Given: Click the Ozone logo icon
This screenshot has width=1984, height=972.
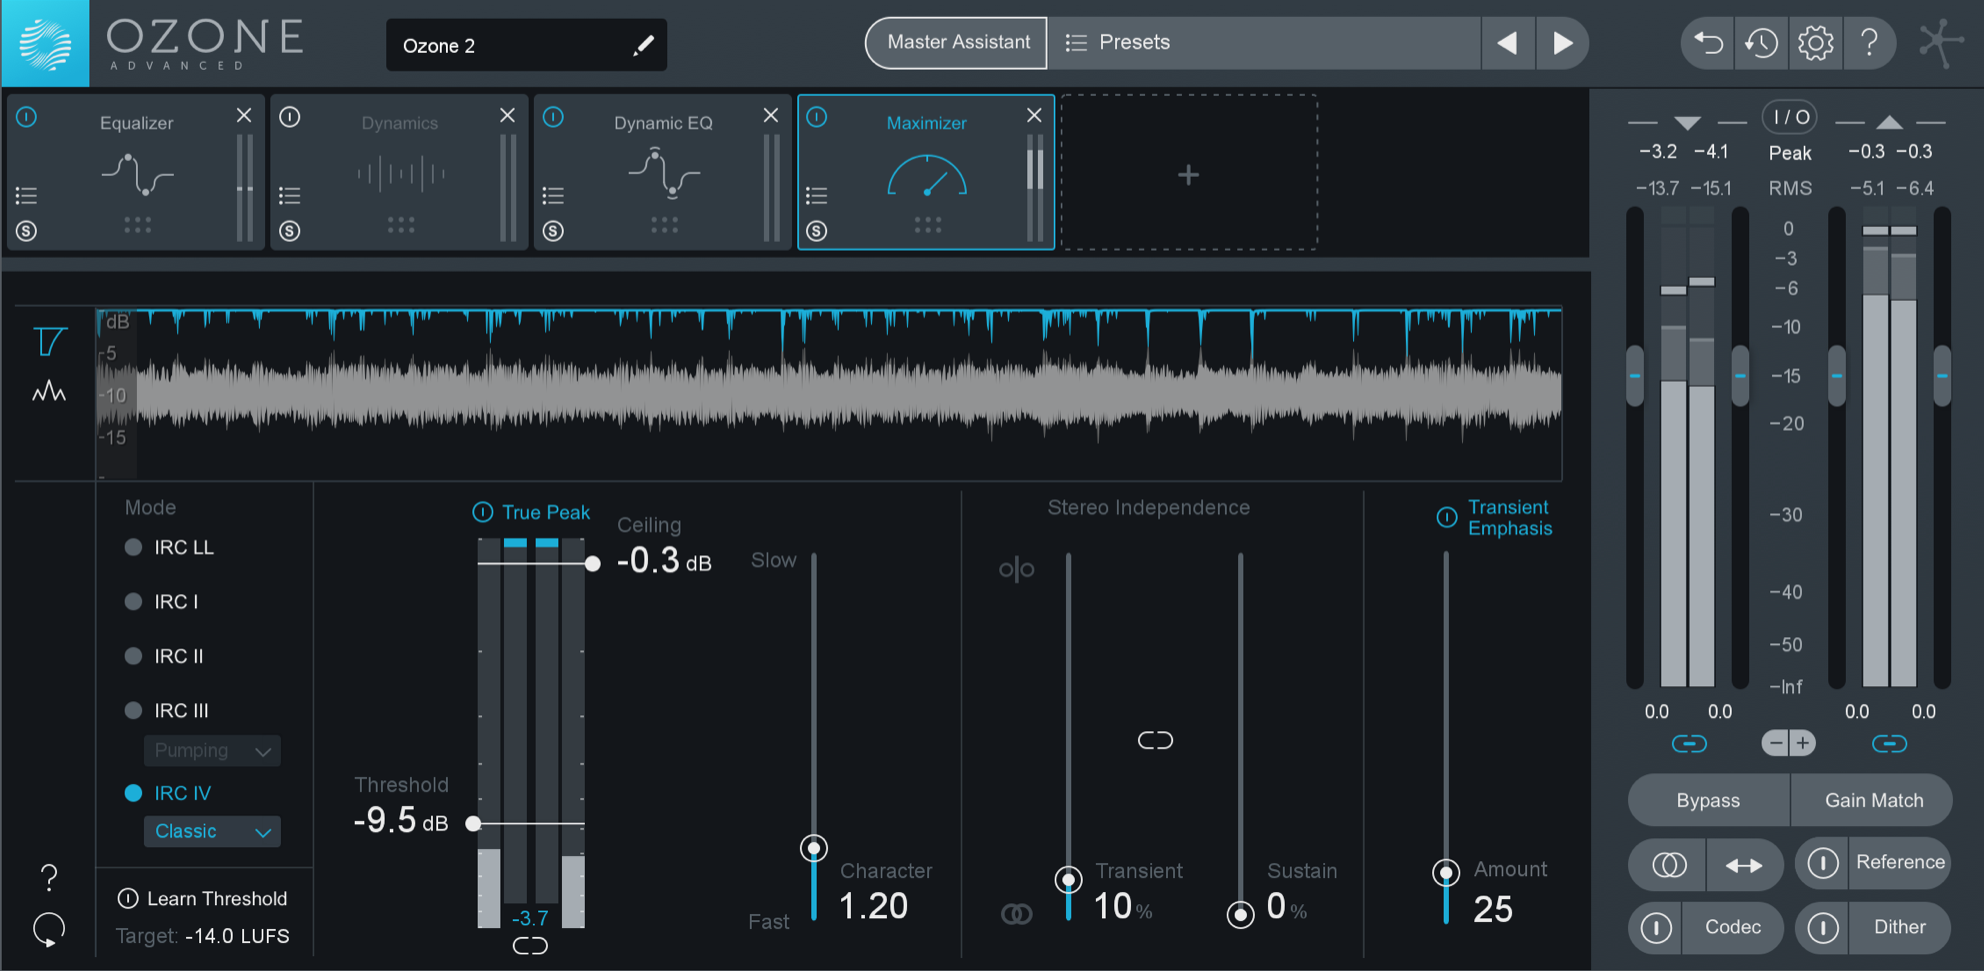Looking at the screenshot, I should coord(45,43).
